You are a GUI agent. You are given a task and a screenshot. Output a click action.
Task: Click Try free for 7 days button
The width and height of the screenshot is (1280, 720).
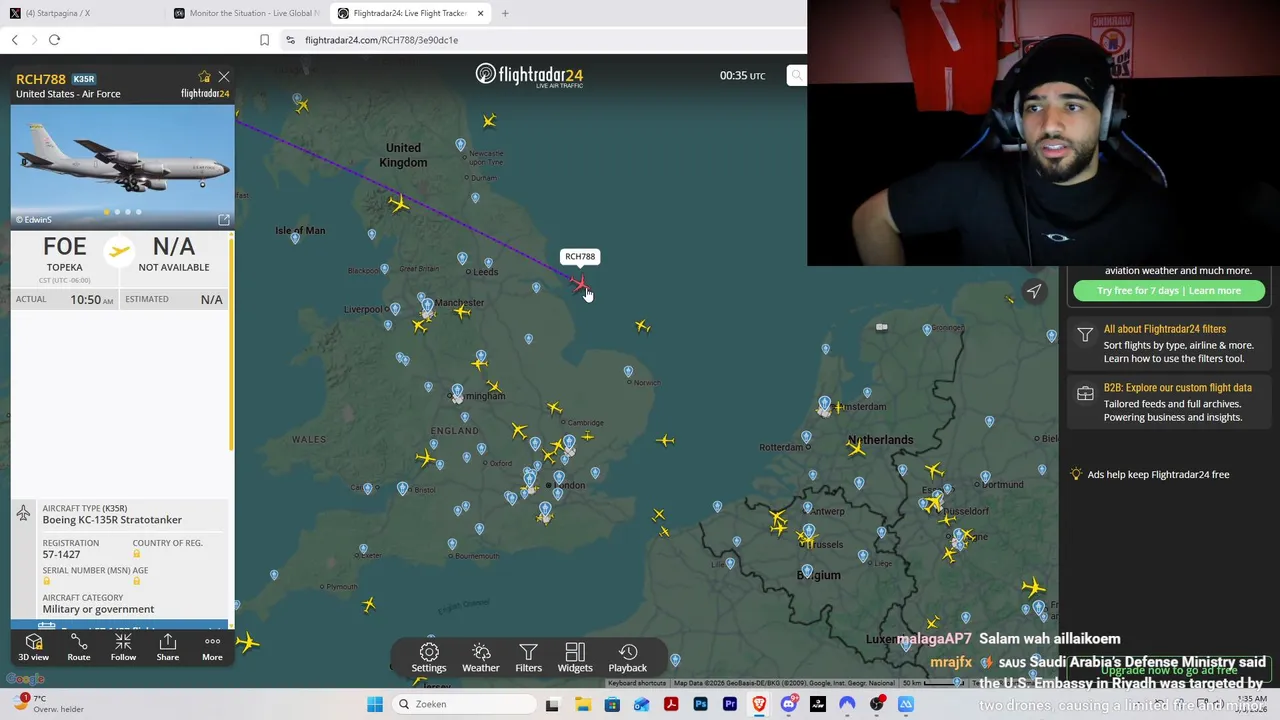coord(1169,291)
